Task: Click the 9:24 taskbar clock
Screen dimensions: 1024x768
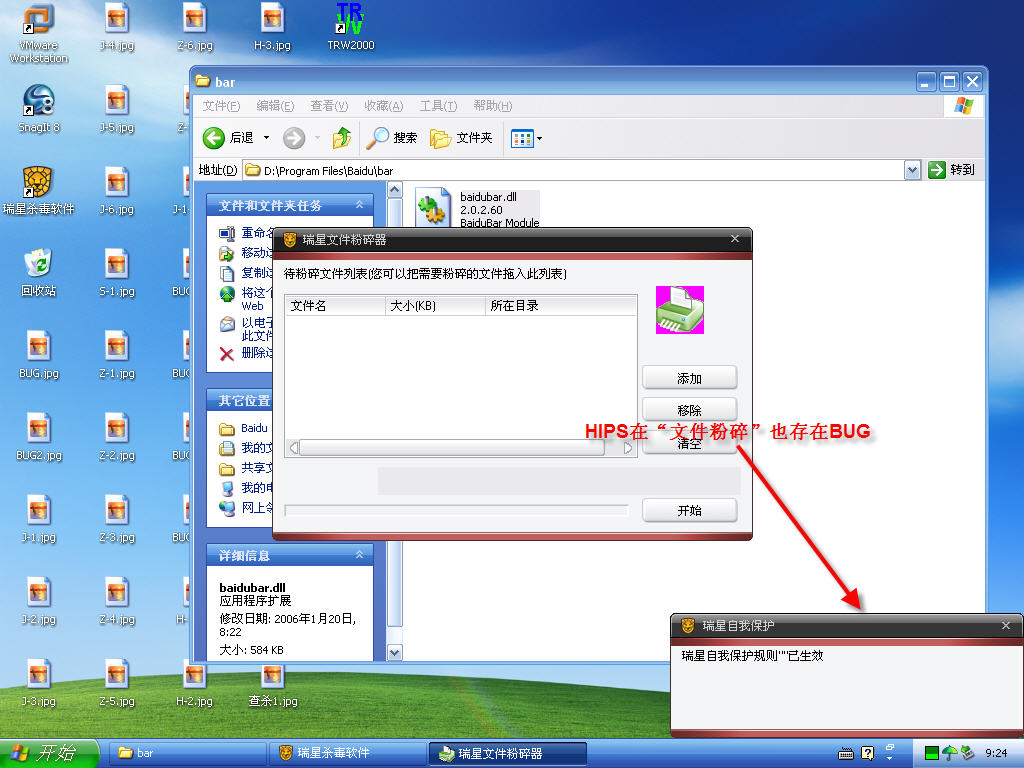Action: (x=996, y=754)
